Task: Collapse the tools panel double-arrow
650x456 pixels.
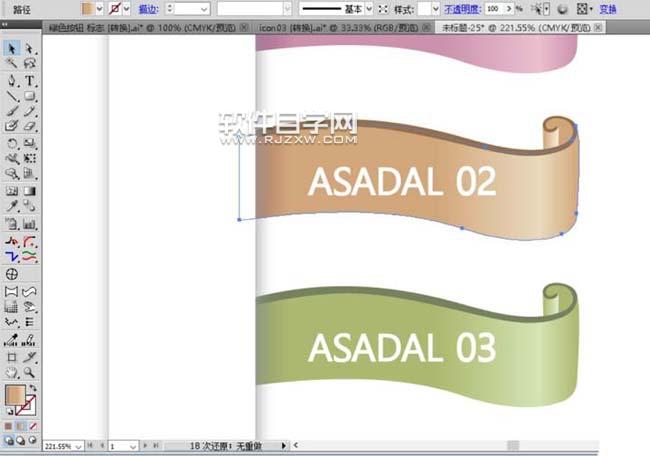Action: 5,24
